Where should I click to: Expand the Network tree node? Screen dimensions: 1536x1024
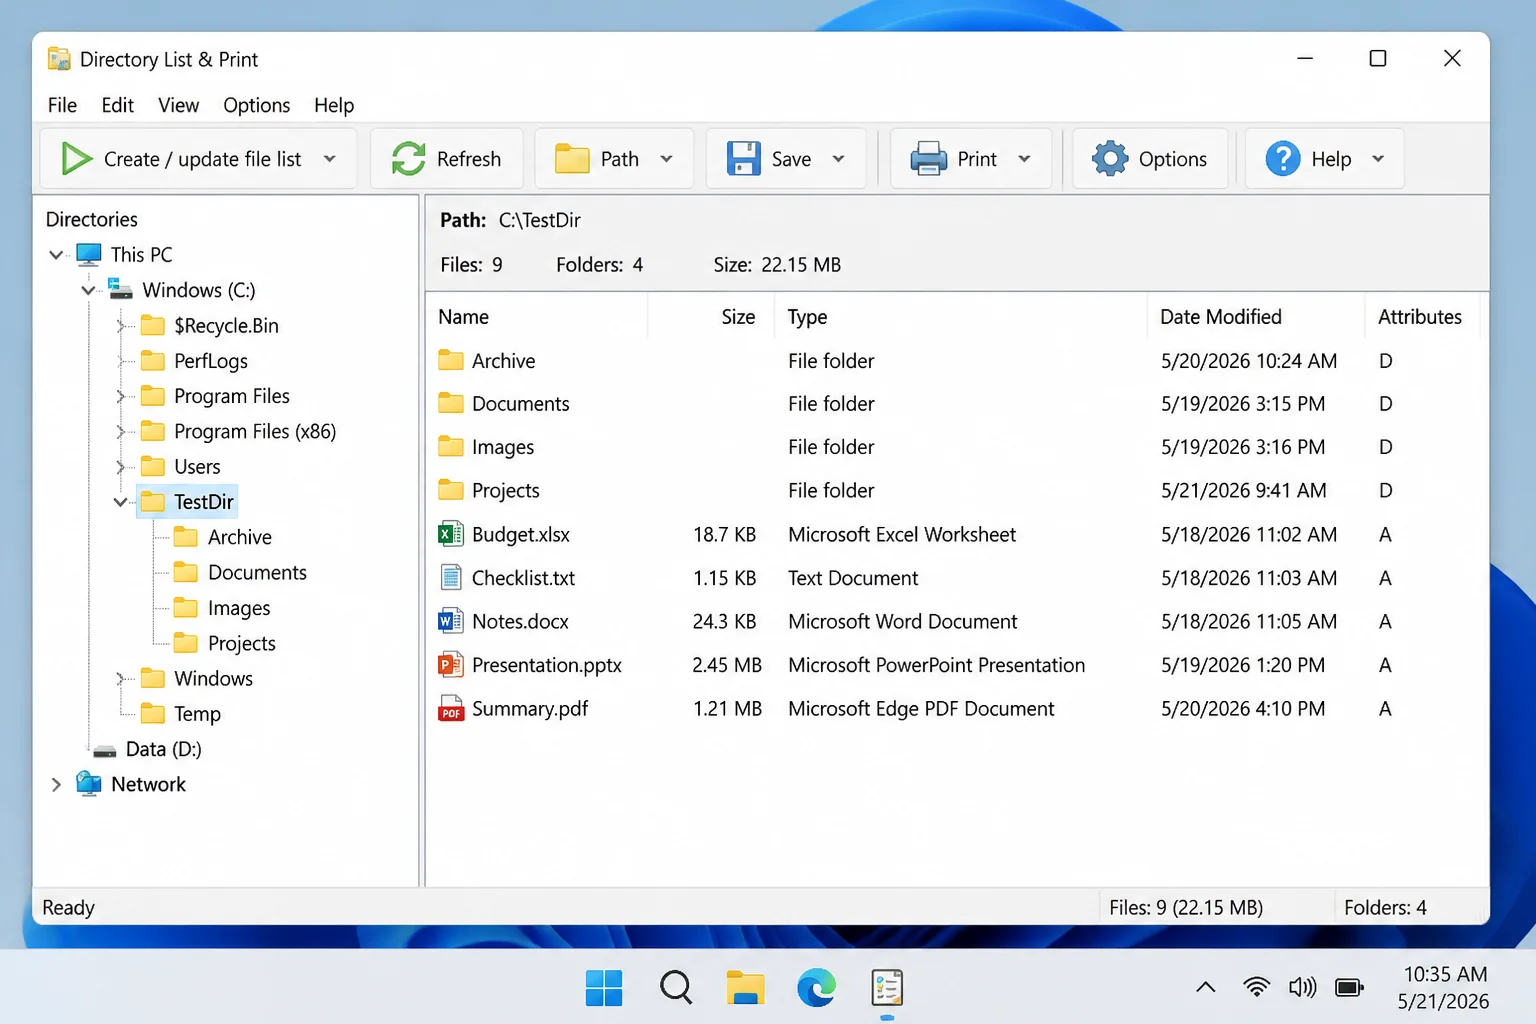tap(56, 785)
